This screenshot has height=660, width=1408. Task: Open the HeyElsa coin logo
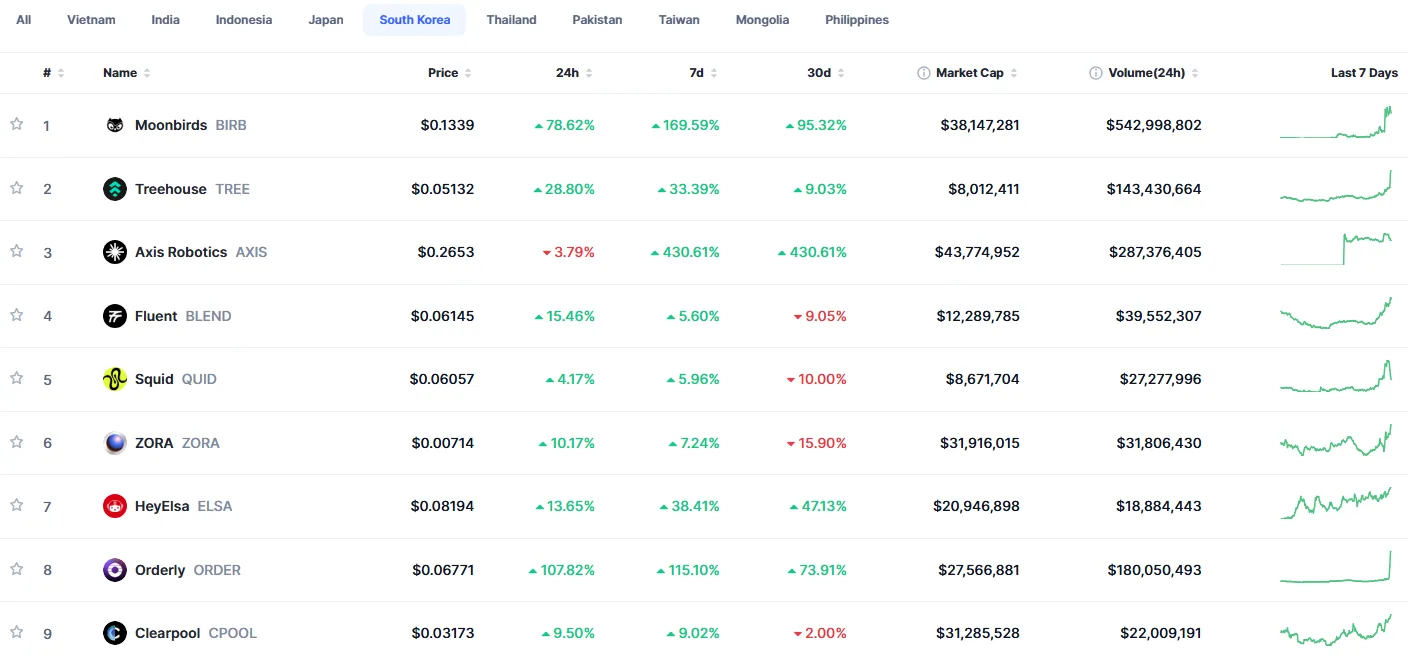115,506
